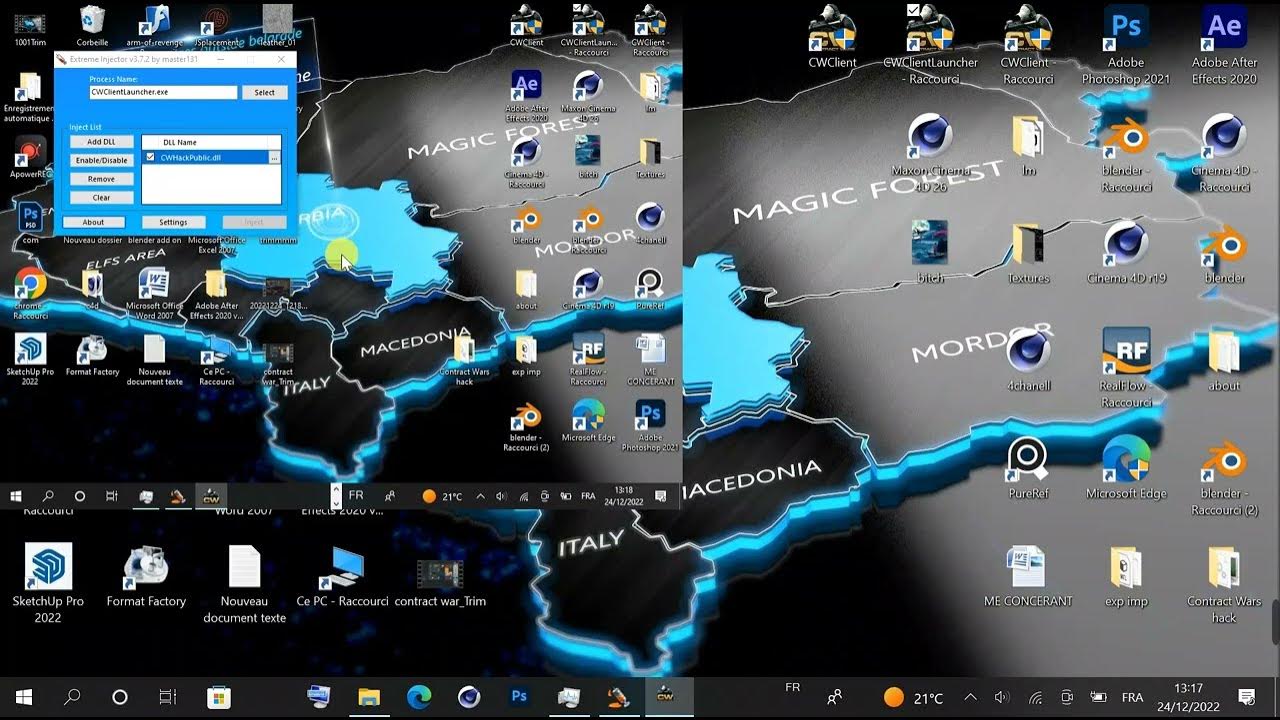Open the bottom taskbar notification center icon
This screenshot has width=1280, height=720.
[x=1246, y=697]
